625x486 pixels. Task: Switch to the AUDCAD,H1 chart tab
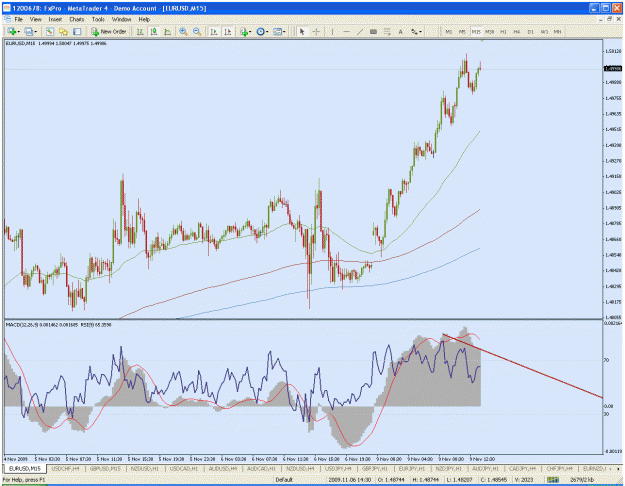[x=261, y=468]
